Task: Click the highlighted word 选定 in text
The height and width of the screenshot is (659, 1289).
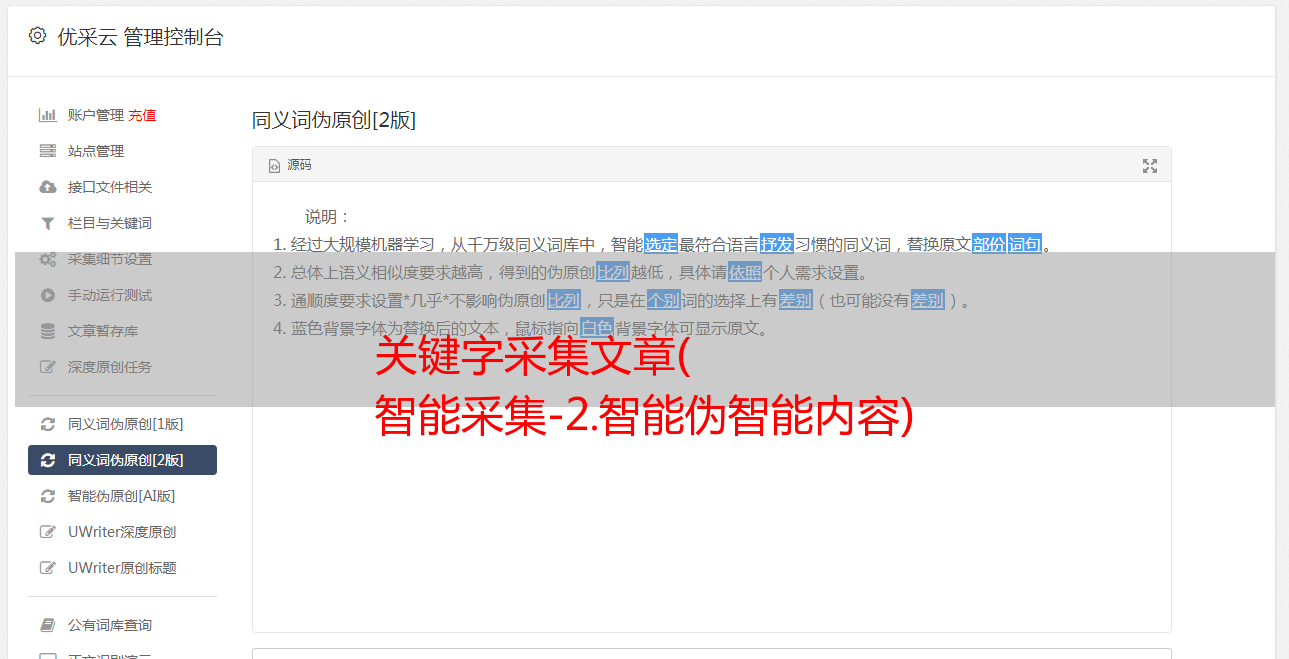Action: [x=661, y=244]
